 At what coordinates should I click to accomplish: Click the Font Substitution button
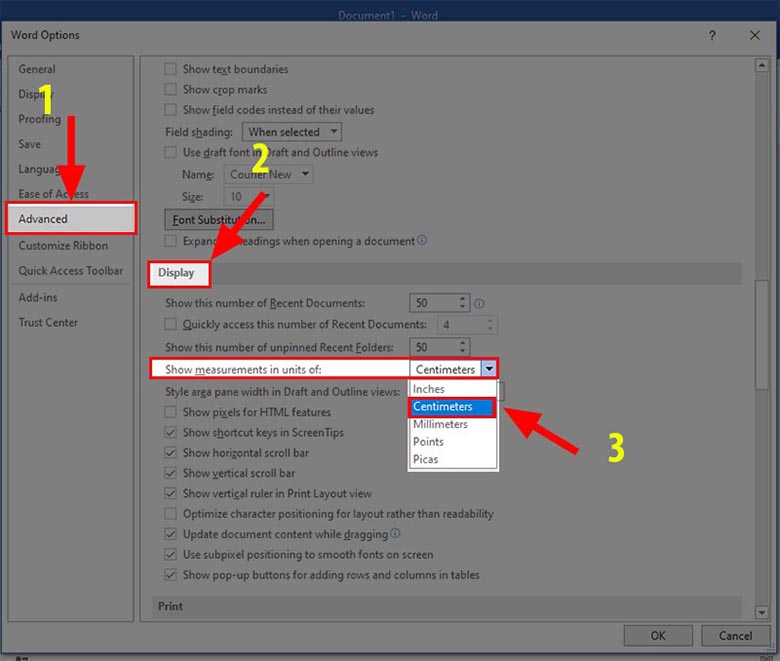tap(218, 220)
